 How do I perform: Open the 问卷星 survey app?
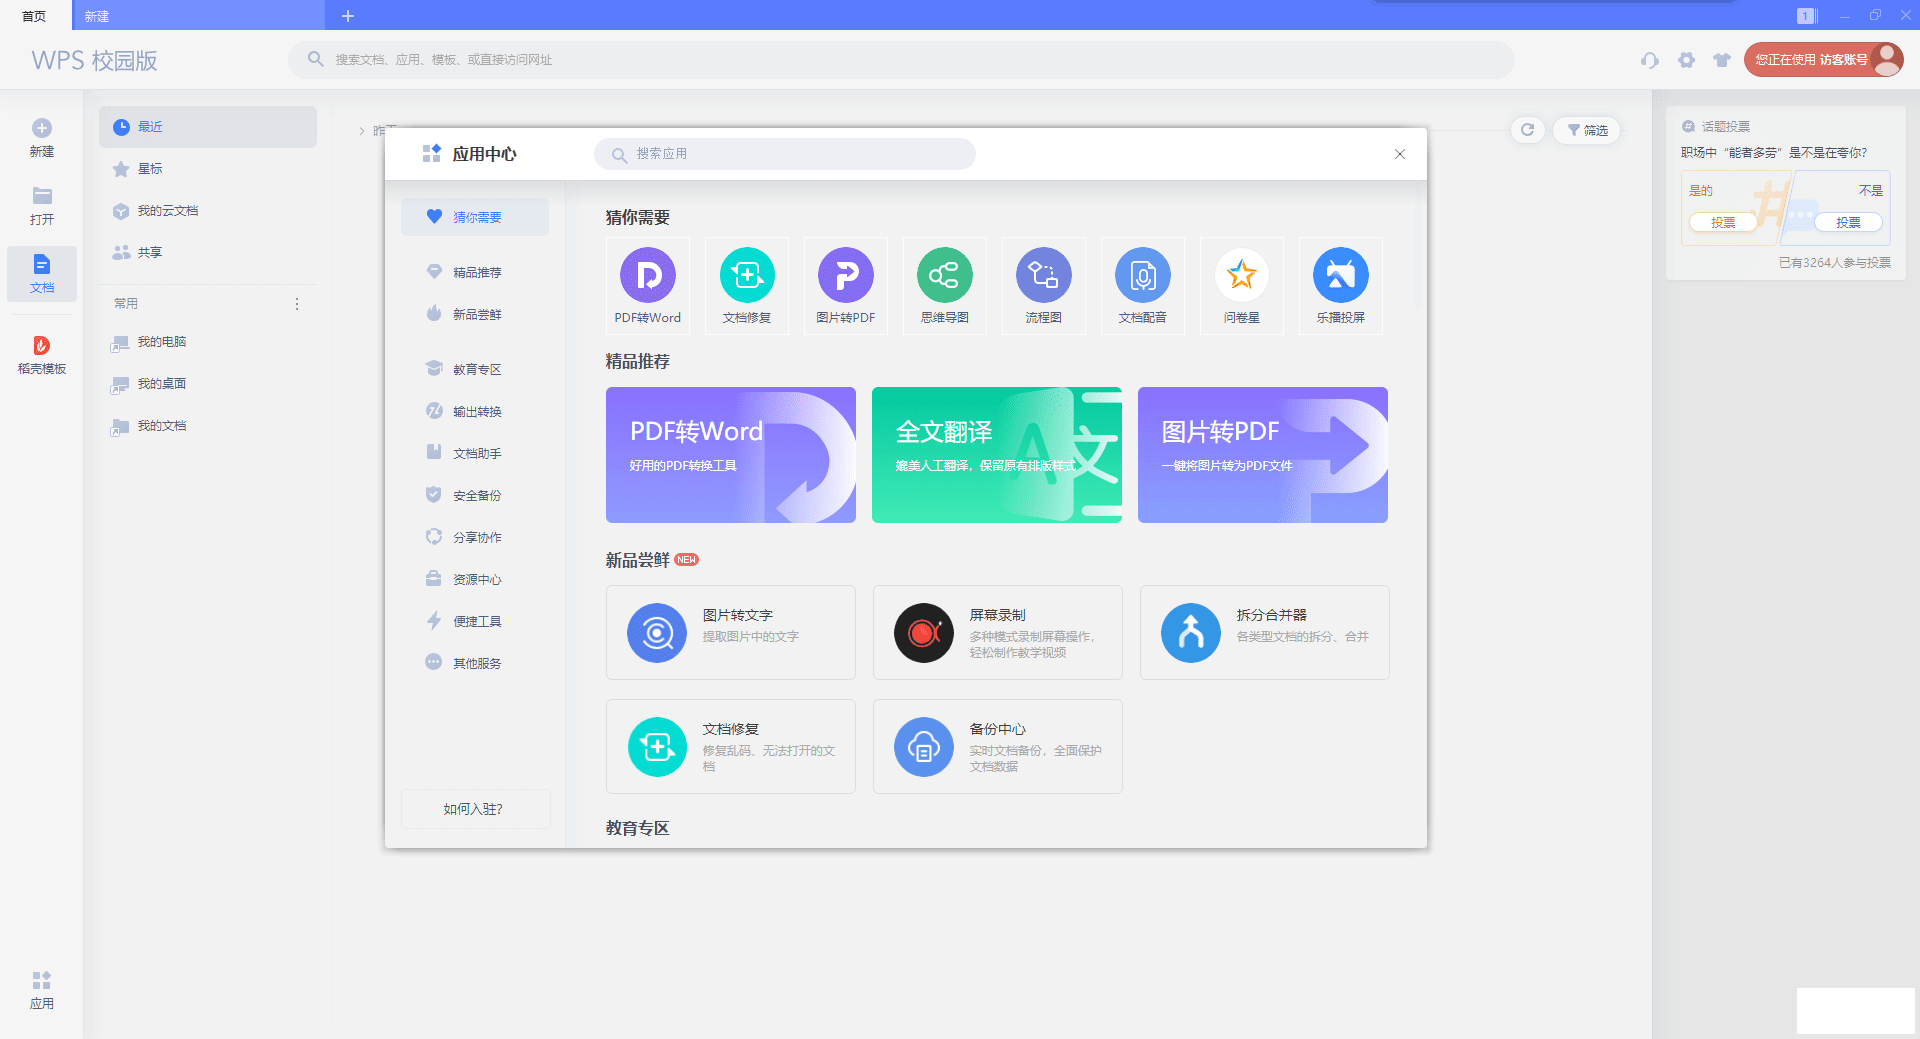pos(1241,285)
